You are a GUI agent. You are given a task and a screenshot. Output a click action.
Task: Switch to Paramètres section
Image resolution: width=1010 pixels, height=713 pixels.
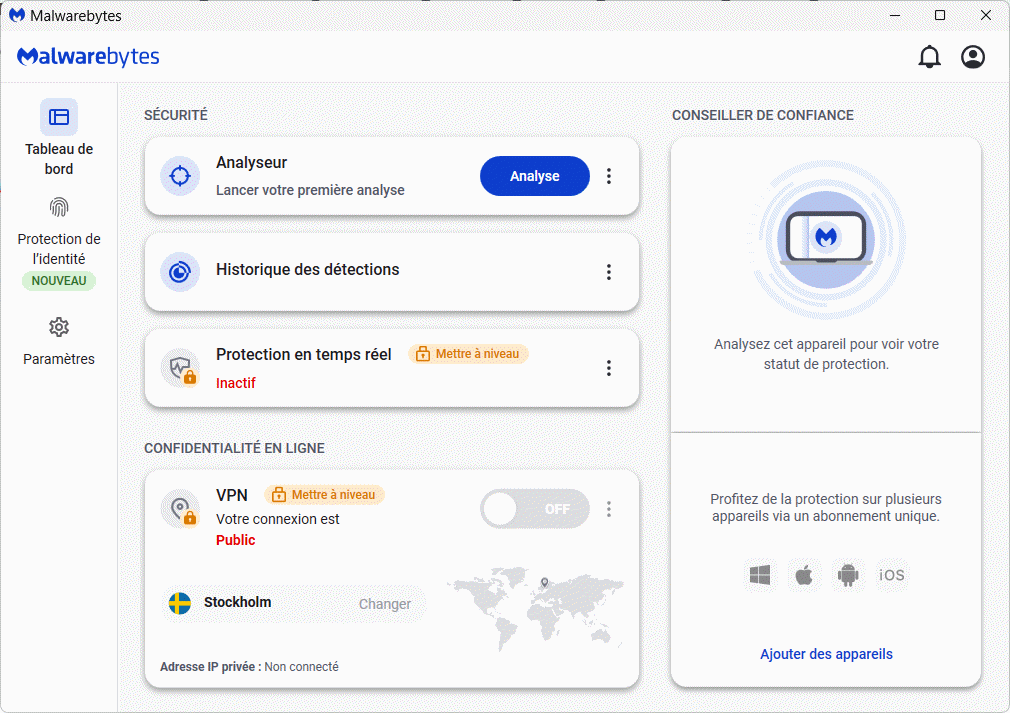59,341
